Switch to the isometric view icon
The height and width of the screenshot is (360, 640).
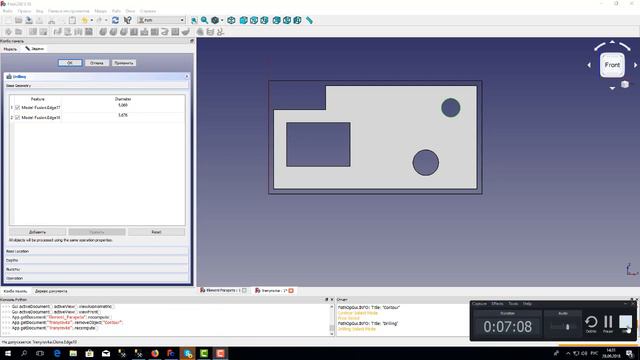(x=231, y=20)
